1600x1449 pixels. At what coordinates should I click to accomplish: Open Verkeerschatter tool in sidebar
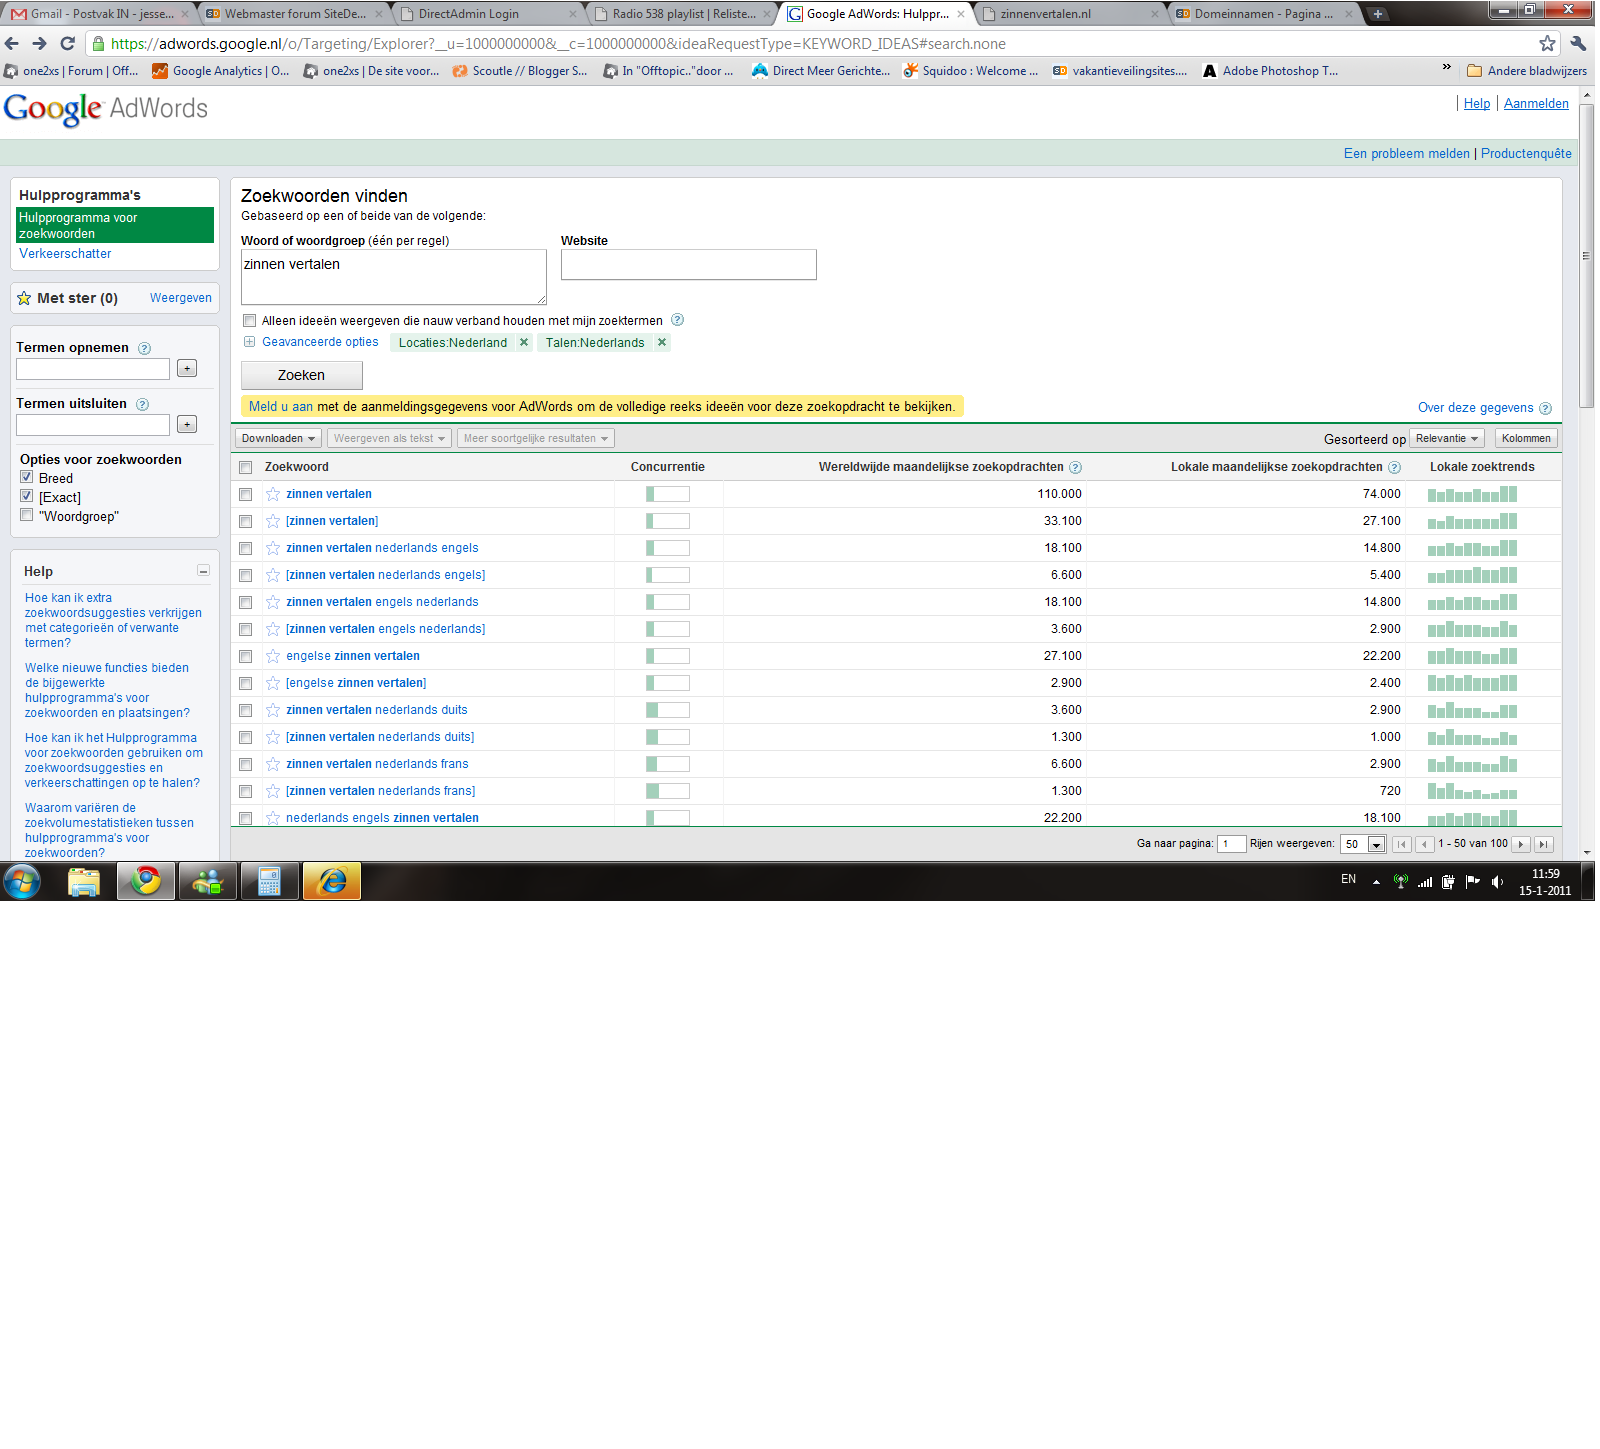[65, 254]
